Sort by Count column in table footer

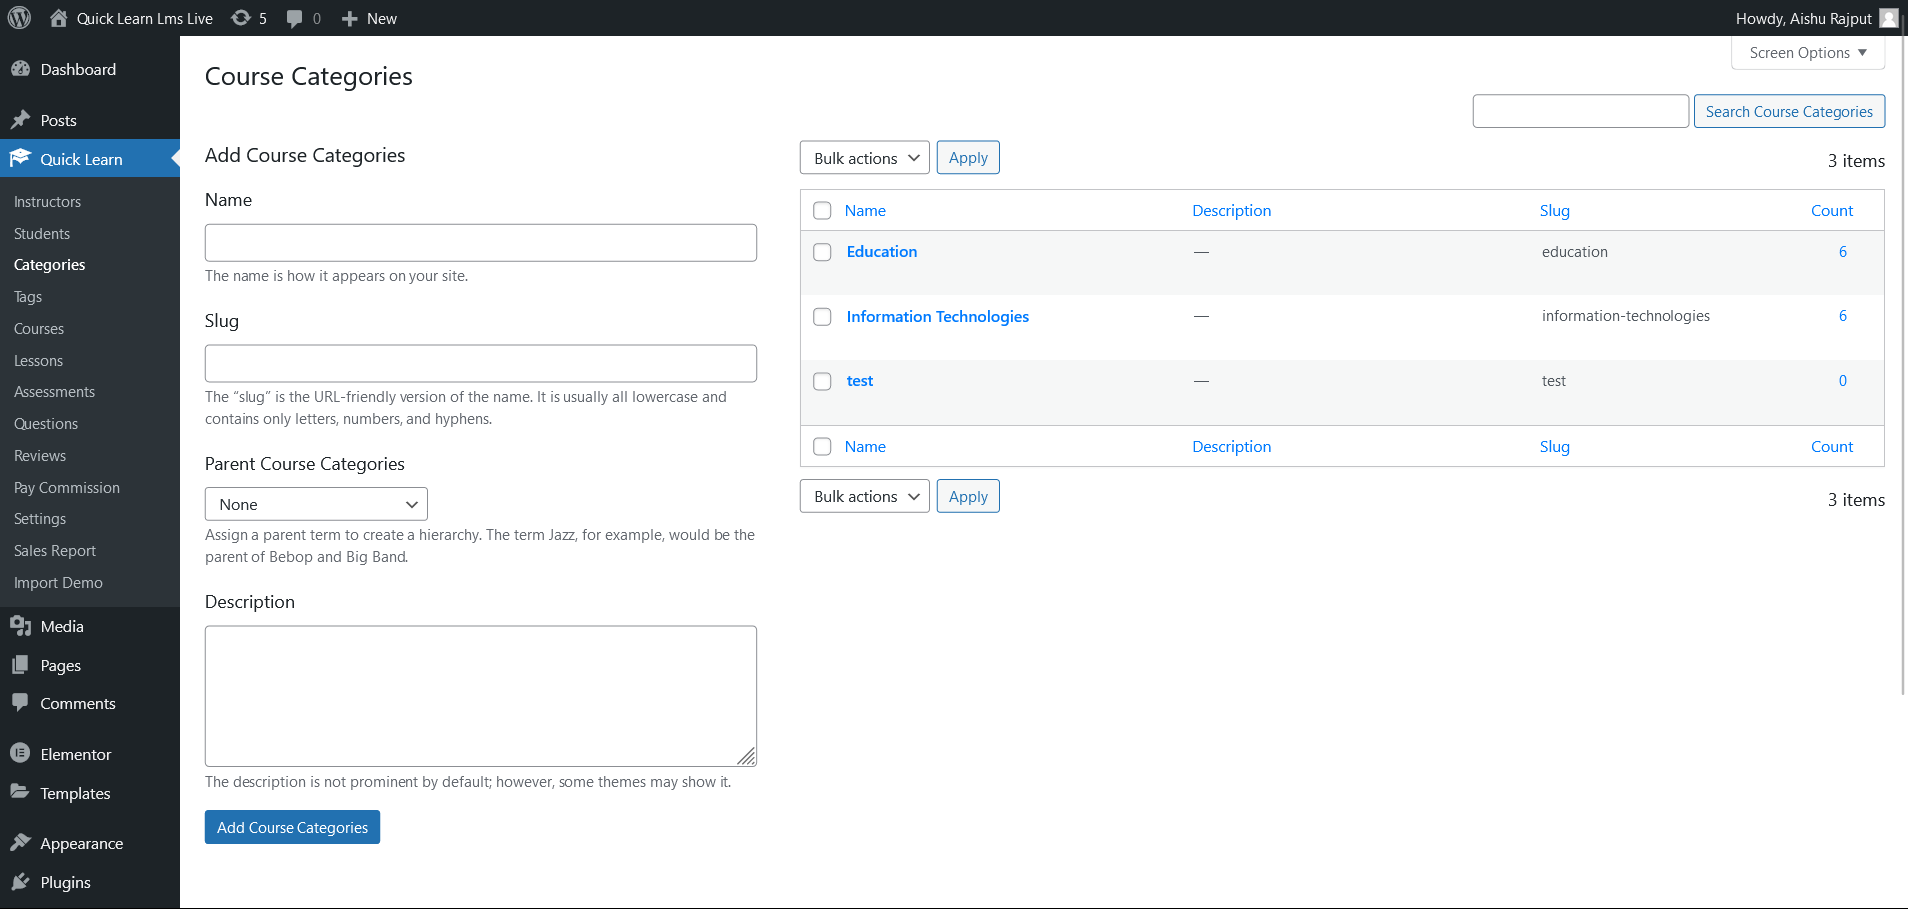[x=1832, y=447]
